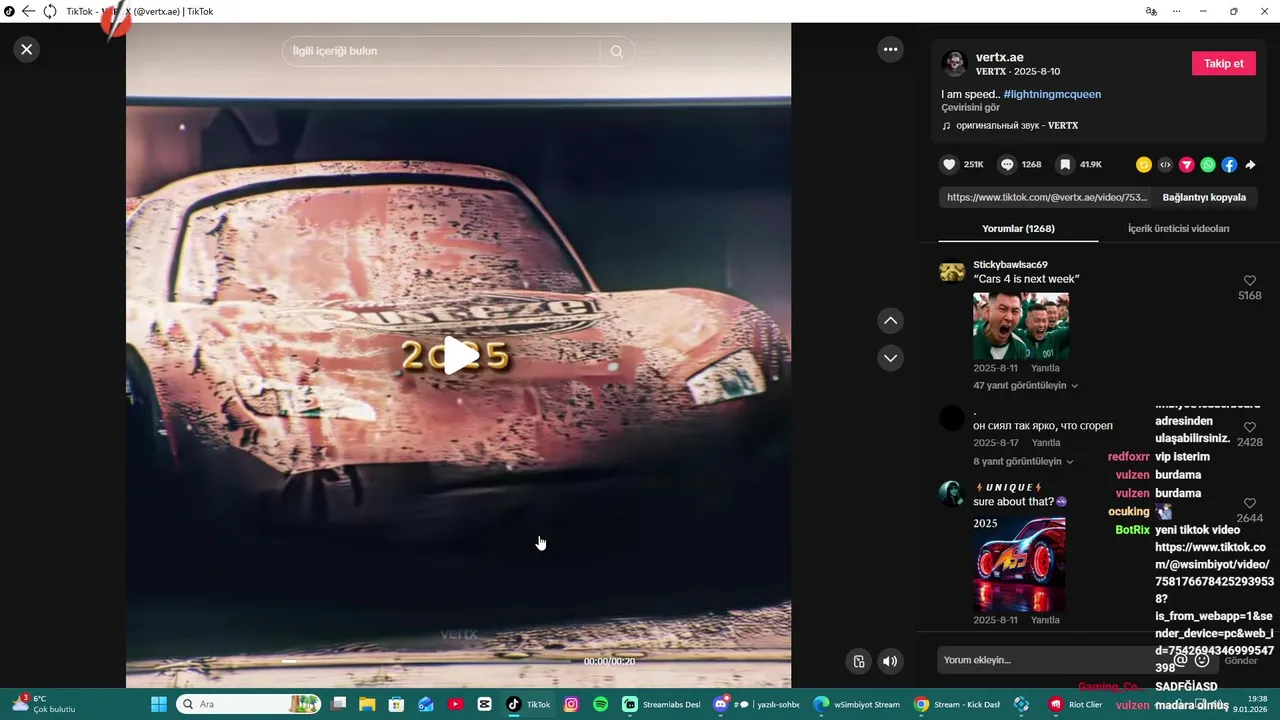This screenshot has width=1280, height=720.
Task: Open browser translate icon in title bar
Action: [x=1151, y=11]
